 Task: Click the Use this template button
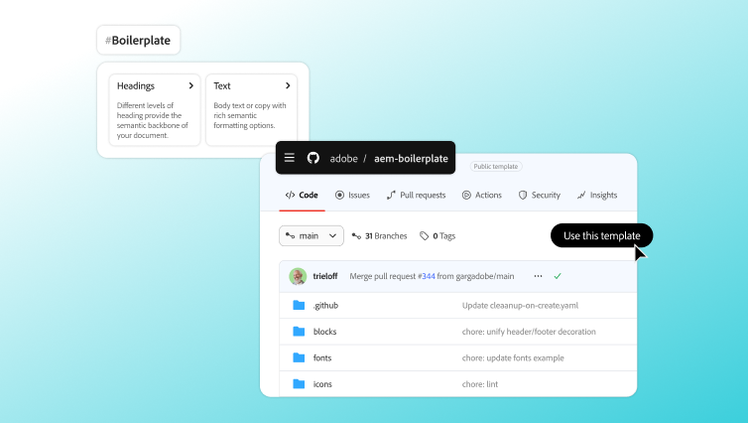pos(601,236)
